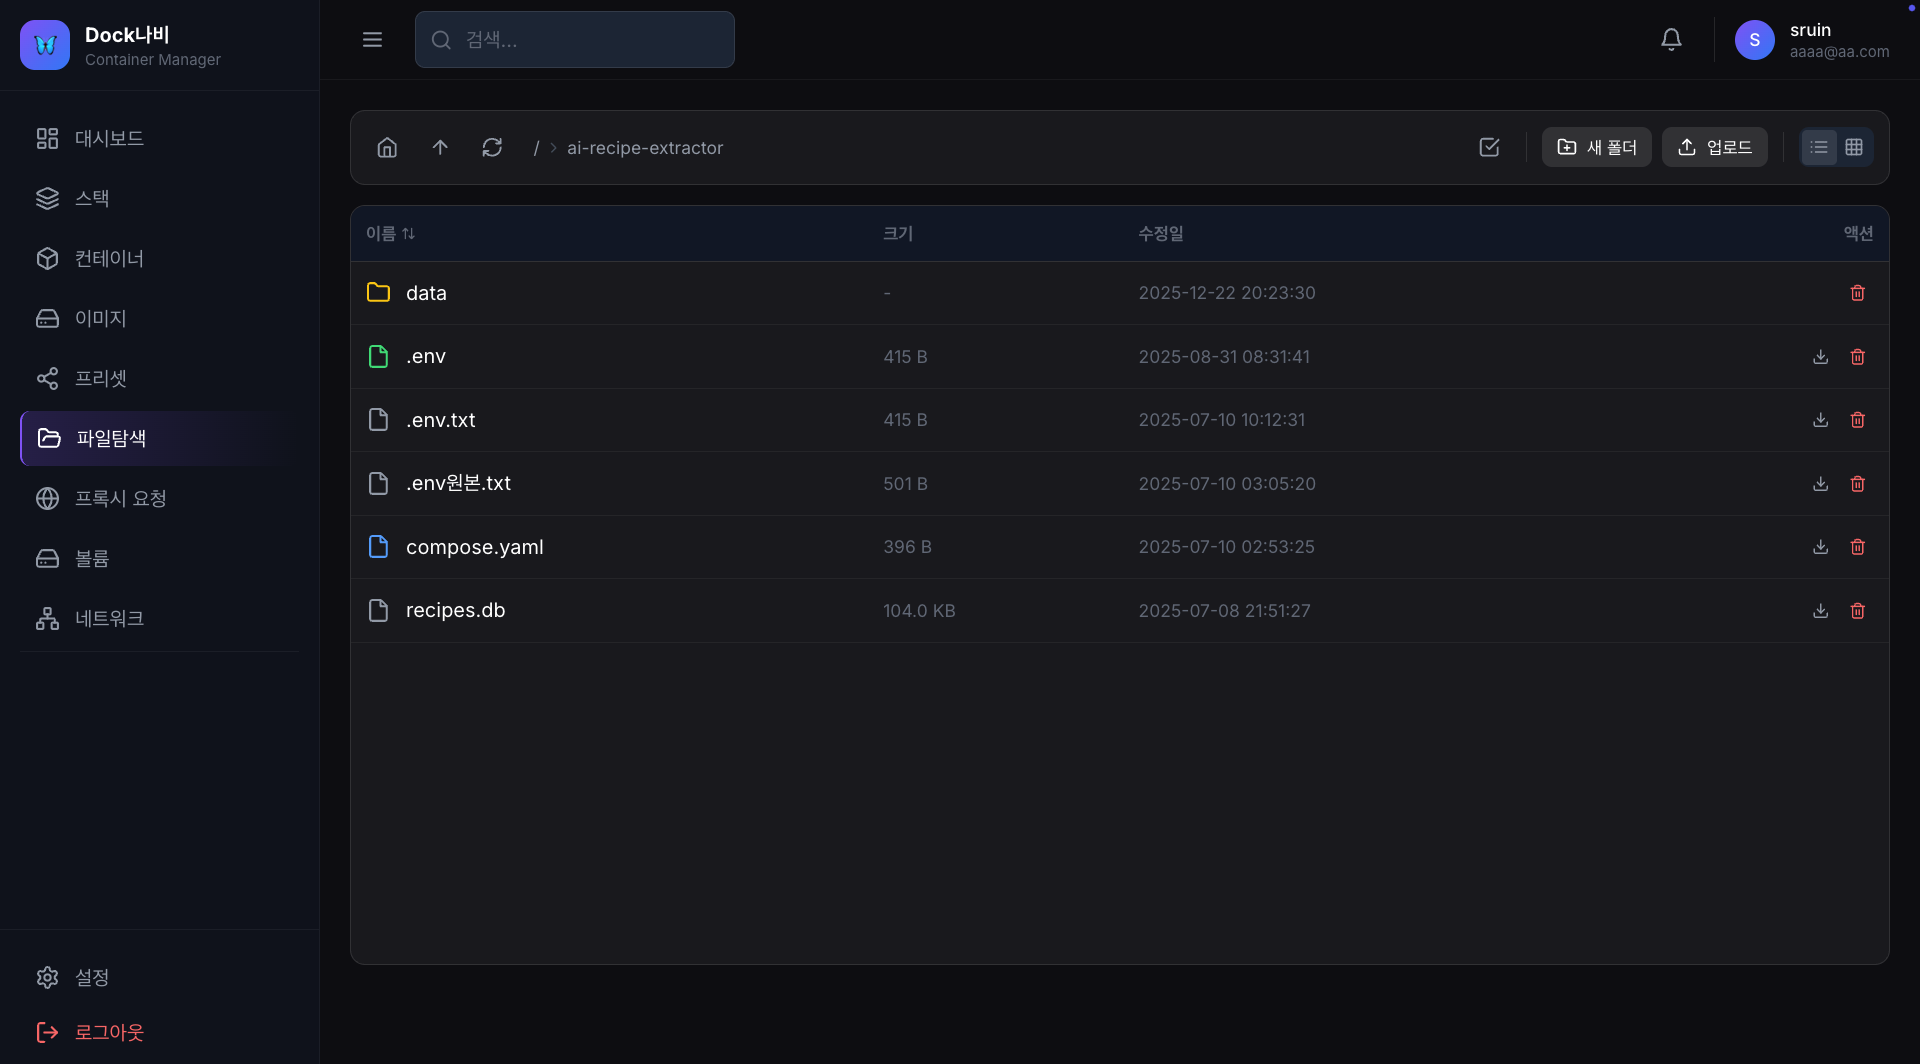
Task: Download the compose.yaml file
Action: pyautogui.click(x=1820, y=547)
